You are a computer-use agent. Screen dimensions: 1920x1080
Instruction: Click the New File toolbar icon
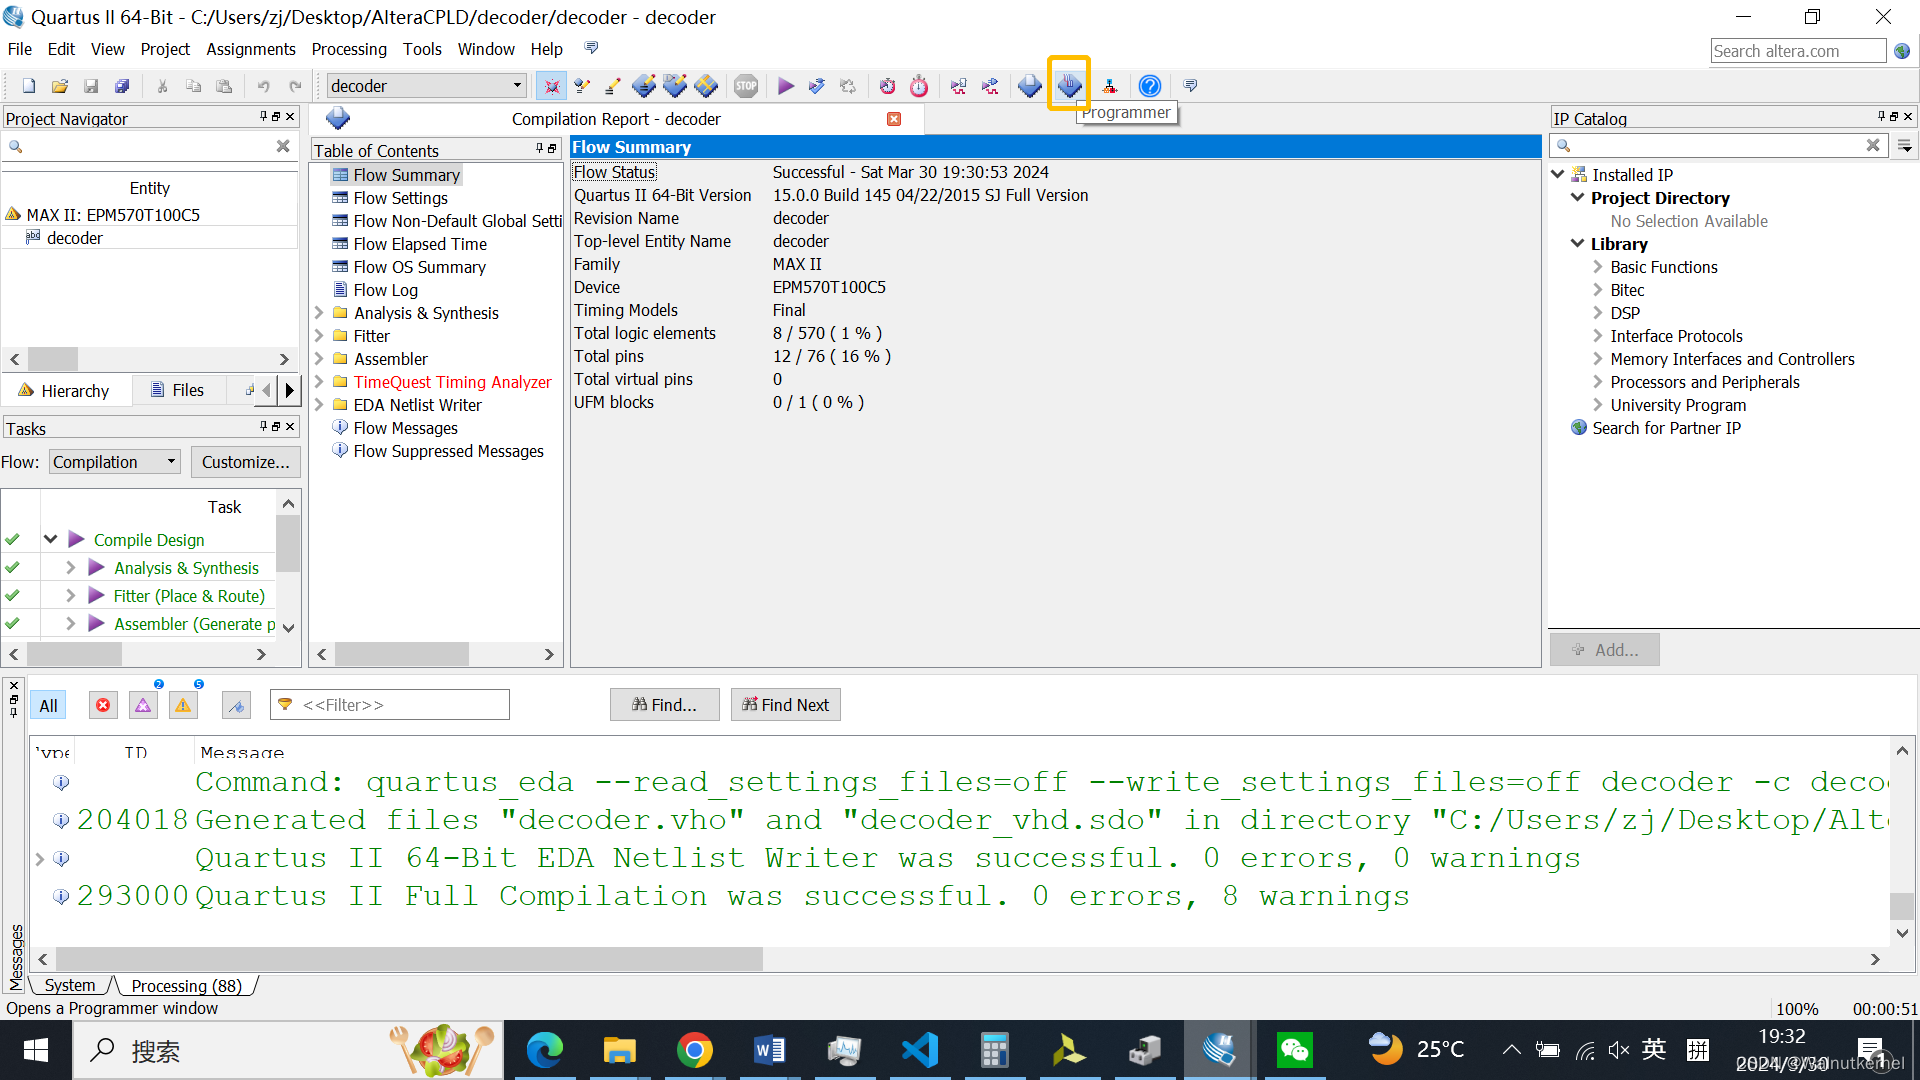pos(29,86)
